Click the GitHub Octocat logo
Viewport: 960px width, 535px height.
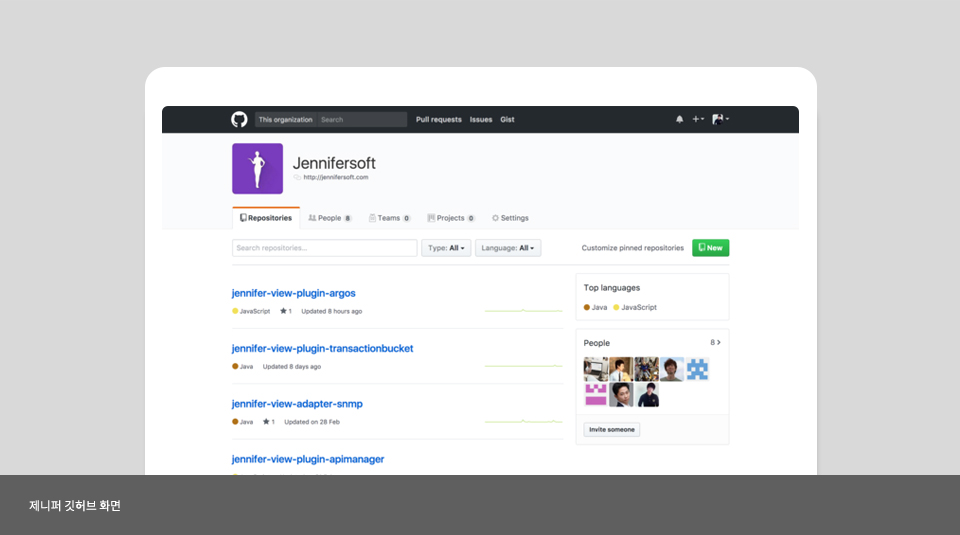(x=239, y=119)
